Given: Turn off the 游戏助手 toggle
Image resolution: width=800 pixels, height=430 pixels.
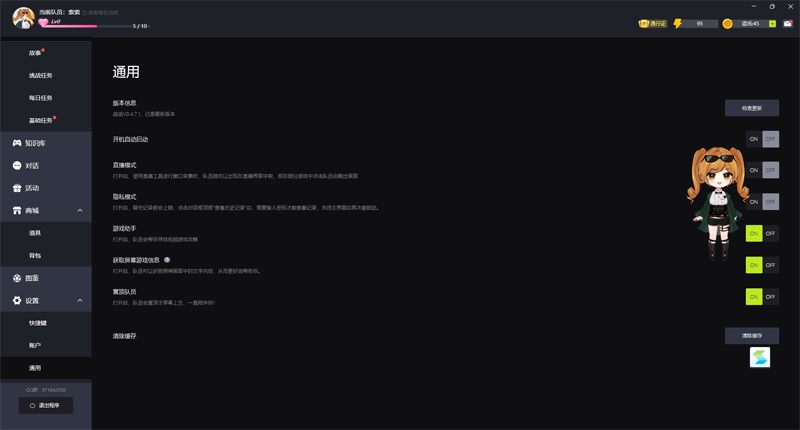Looking at the screenshot, I should pos(770,233).
